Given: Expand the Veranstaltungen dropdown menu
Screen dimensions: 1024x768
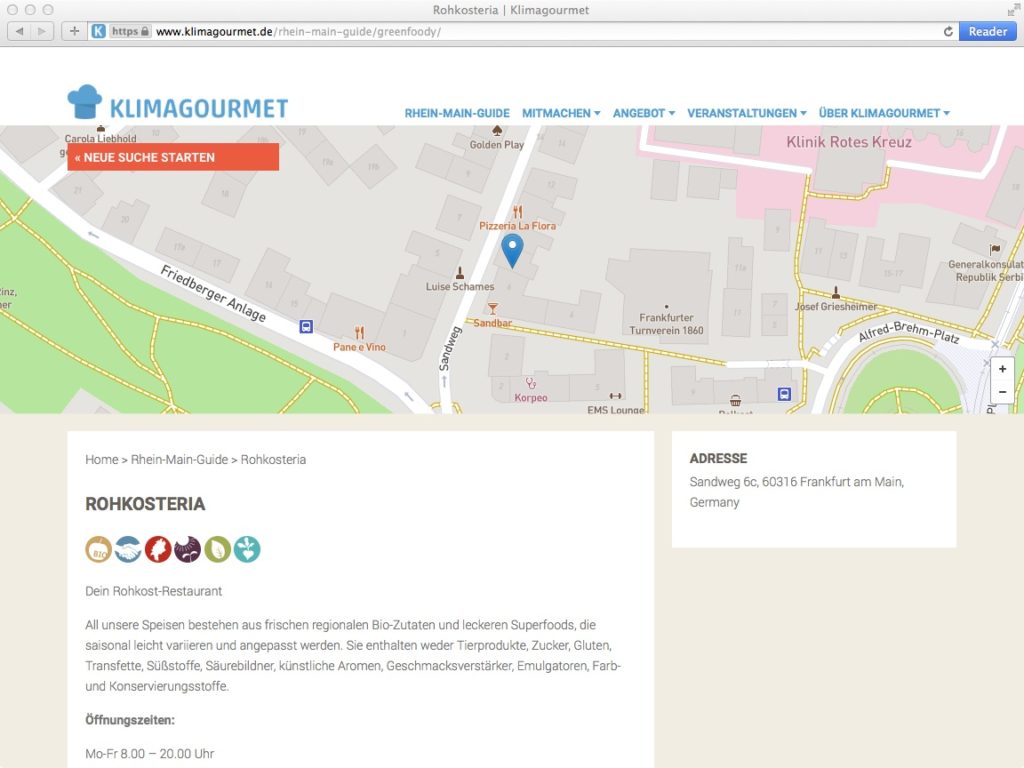Looking at the screenshot, I should (746, 113).
